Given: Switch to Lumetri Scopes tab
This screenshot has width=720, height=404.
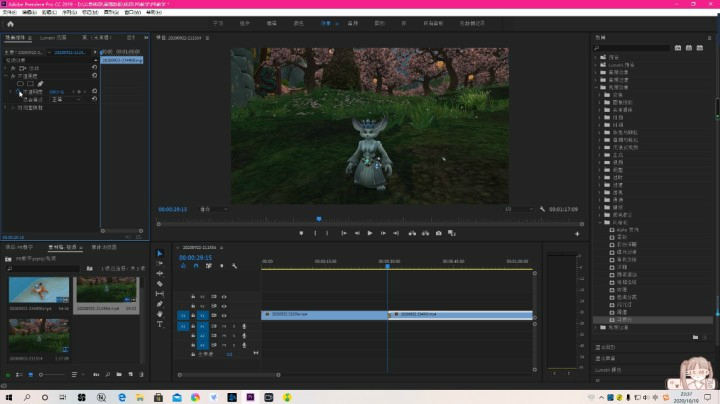Looking at the screenshot, I should pos(53,38).
